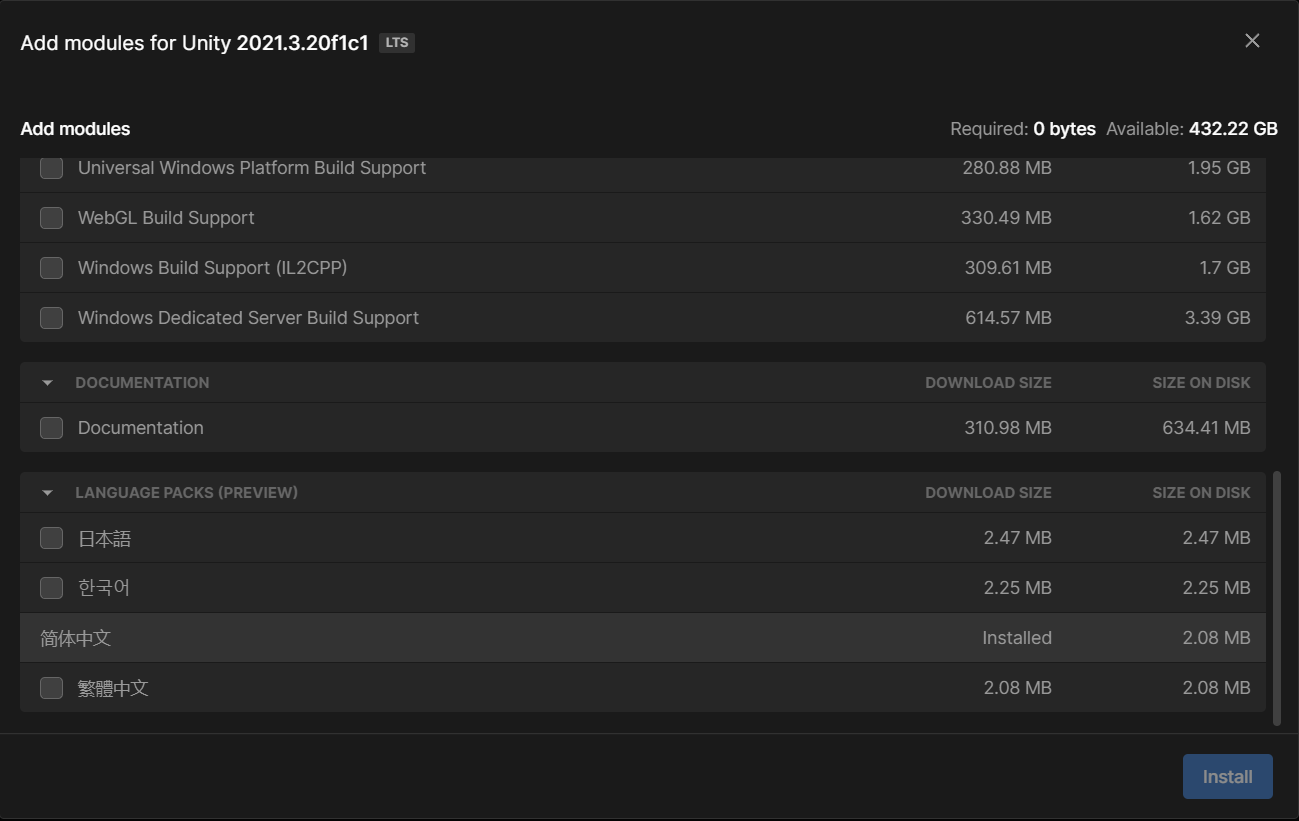Viewport: 1299px width, 821px height.
Task: Close the Add modules dialog
Action: point(1252,41)
